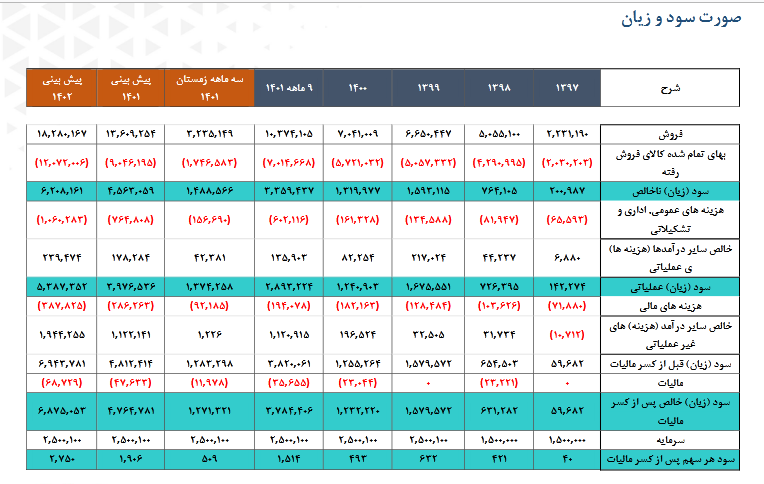Select the شرح column header
The height and width of the screenshot is (484, 764).
click(x=670, y=88)
